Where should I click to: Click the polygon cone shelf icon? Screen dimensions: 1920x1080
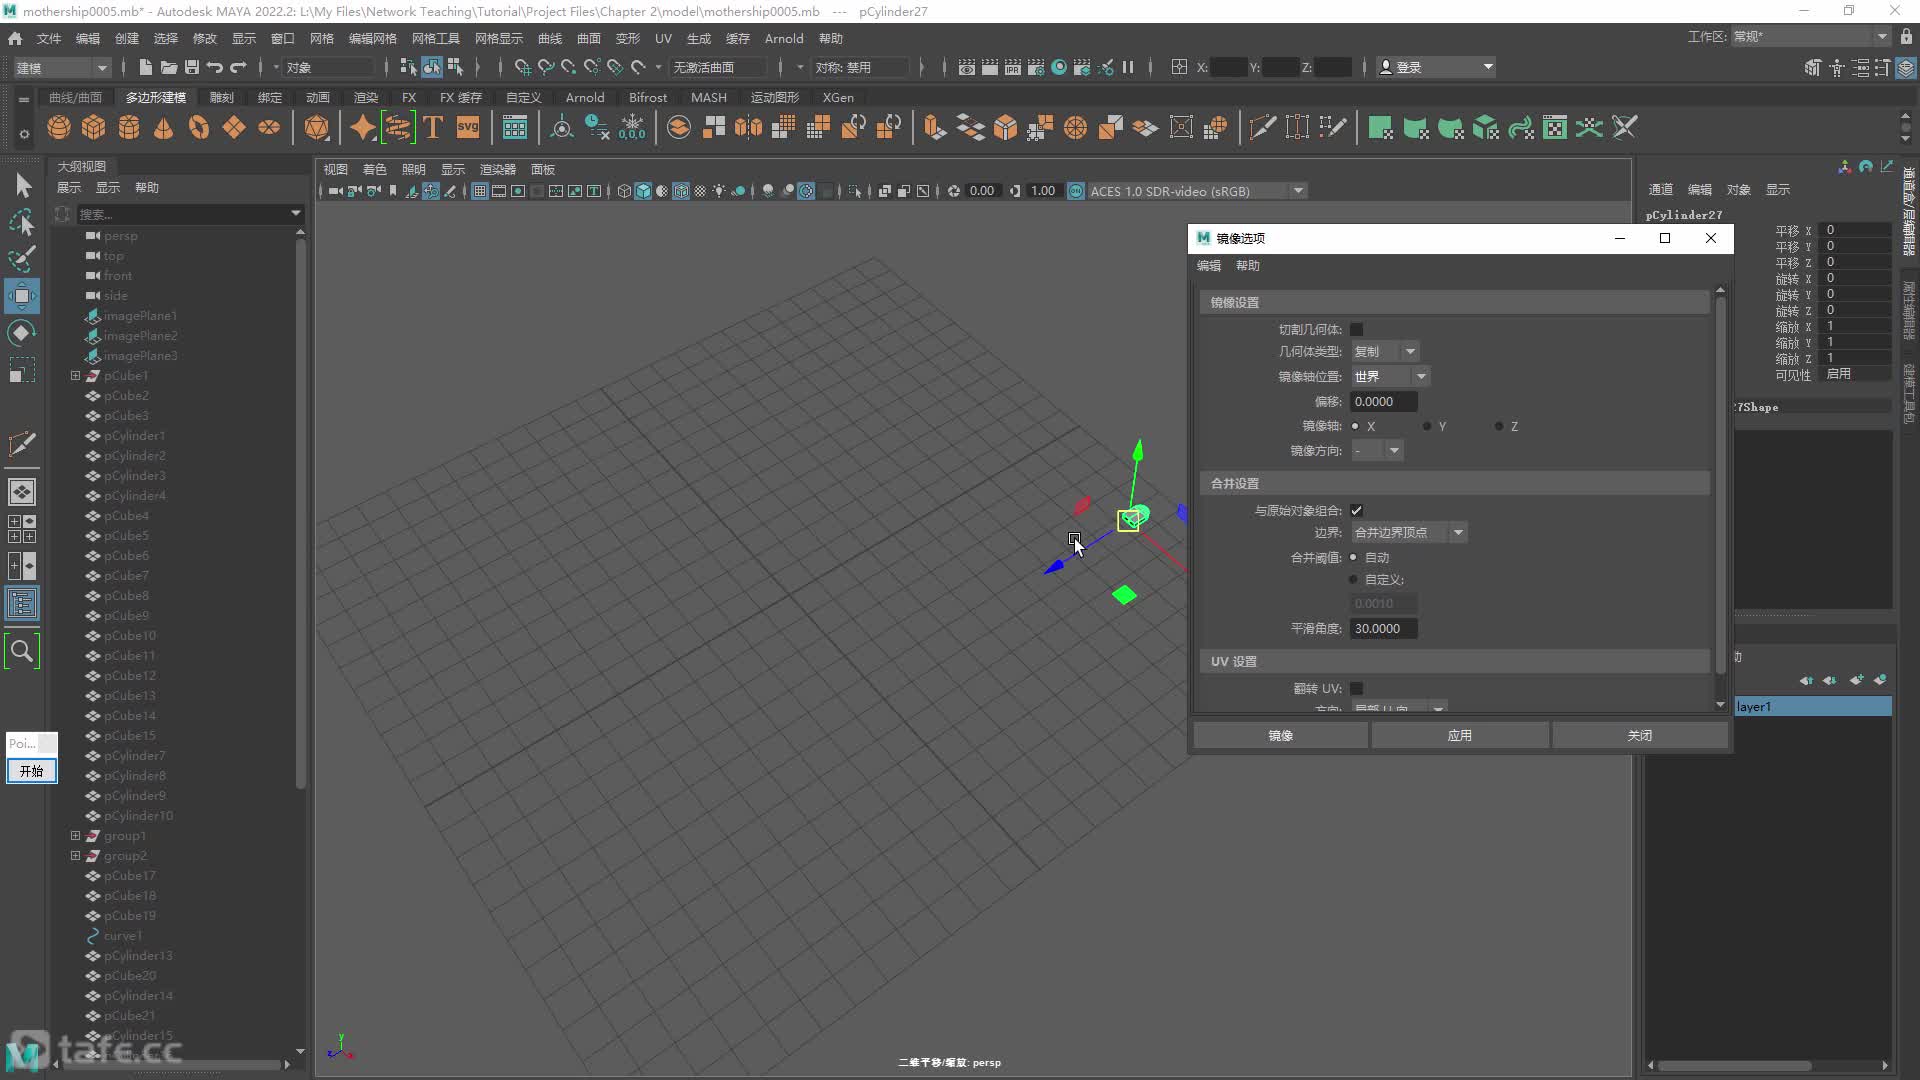164,127
